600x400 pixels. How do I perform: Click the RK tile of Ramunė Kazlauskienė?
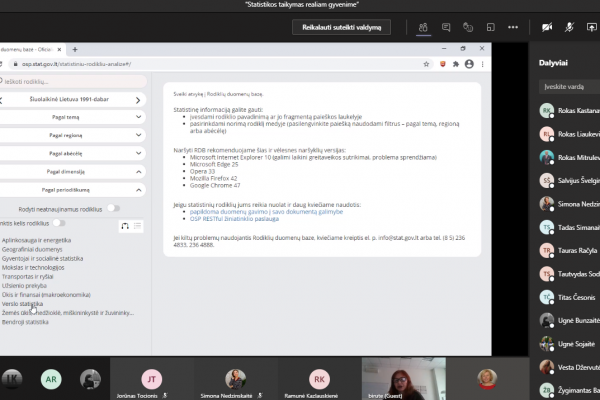click(x=319, y=379)
